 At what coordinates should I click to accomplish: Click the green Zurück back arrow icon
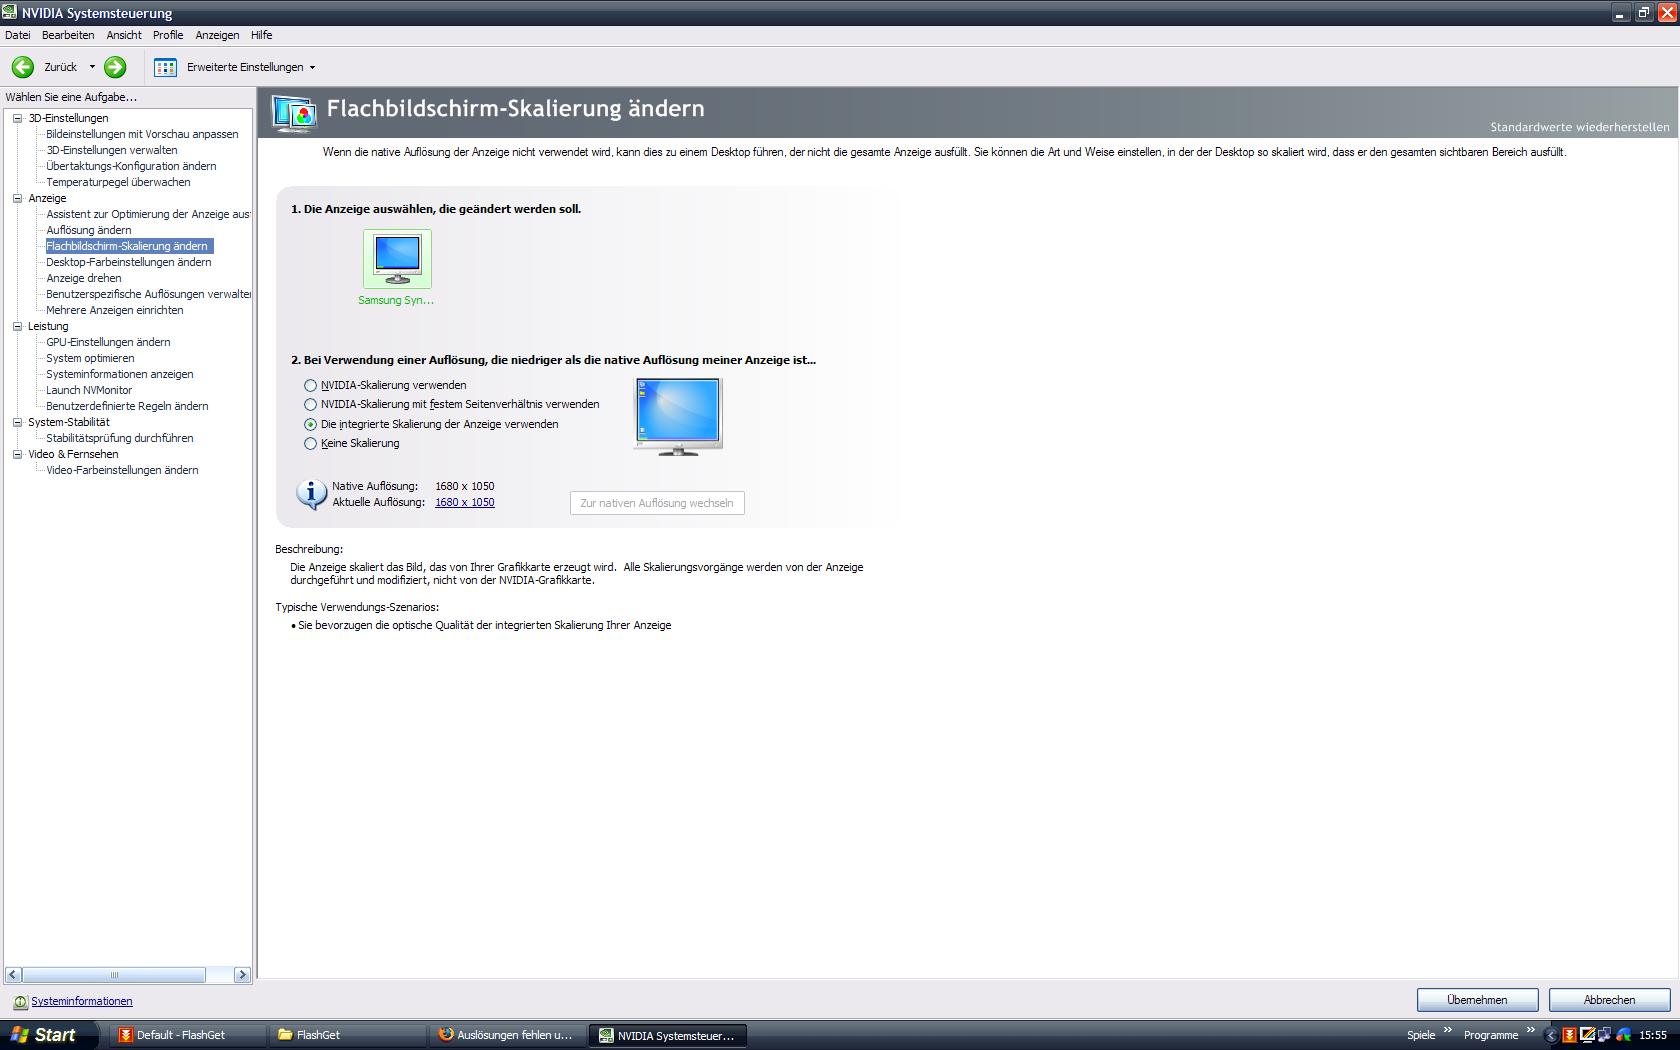(x=23, y=67)
